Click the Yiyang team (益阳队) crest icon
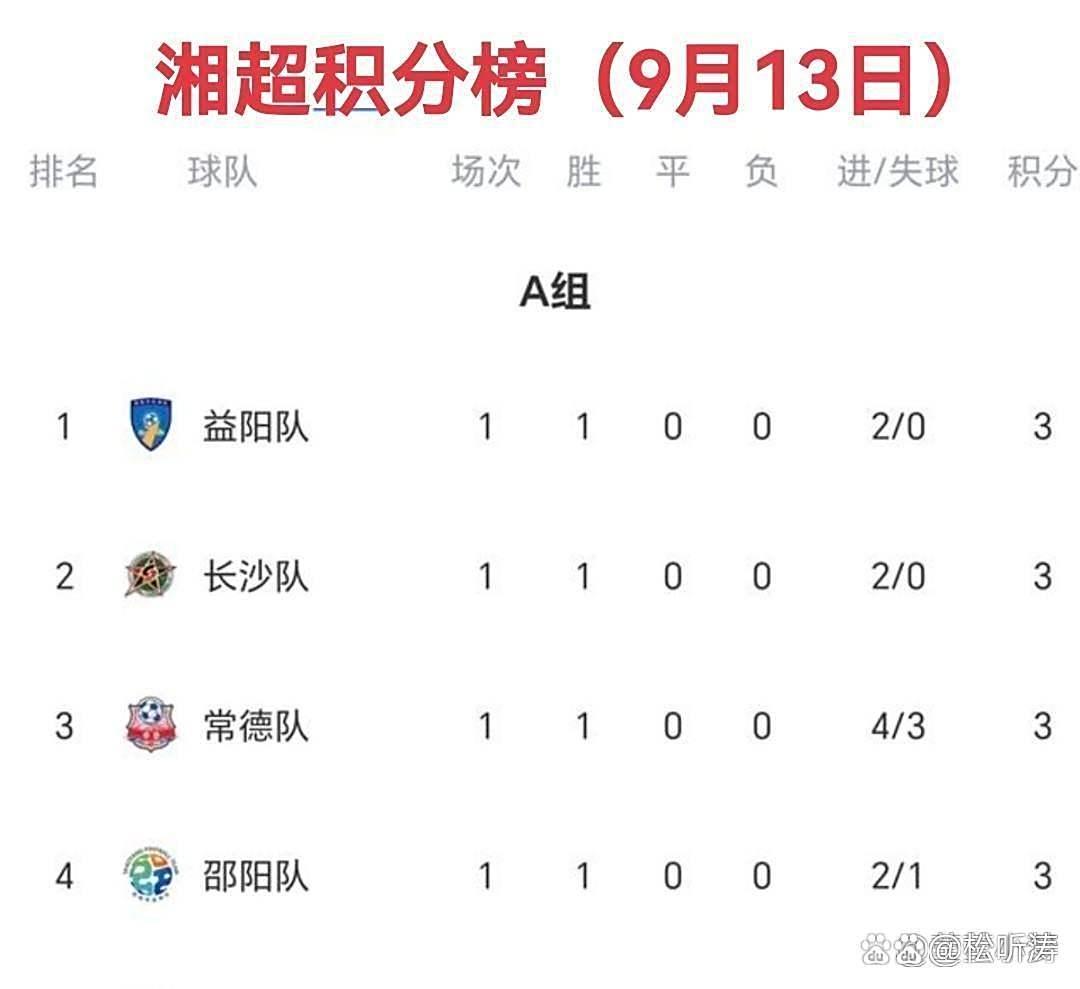The width and height of the screenshot is (1080, 989). click(x=151, y=425)
